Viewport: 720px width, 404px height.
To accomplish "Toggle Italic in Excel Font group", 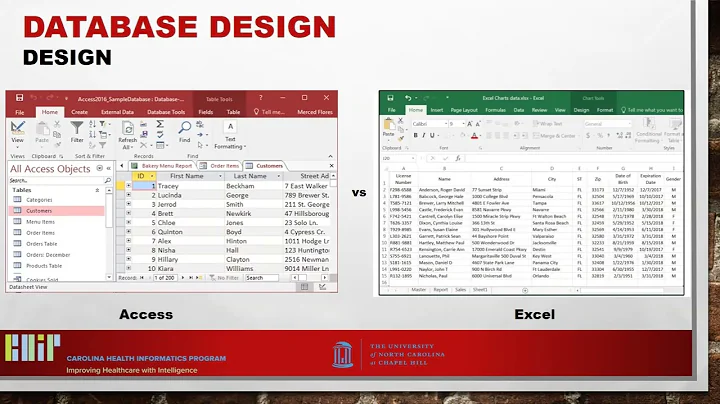I will [x=423, y=135].
